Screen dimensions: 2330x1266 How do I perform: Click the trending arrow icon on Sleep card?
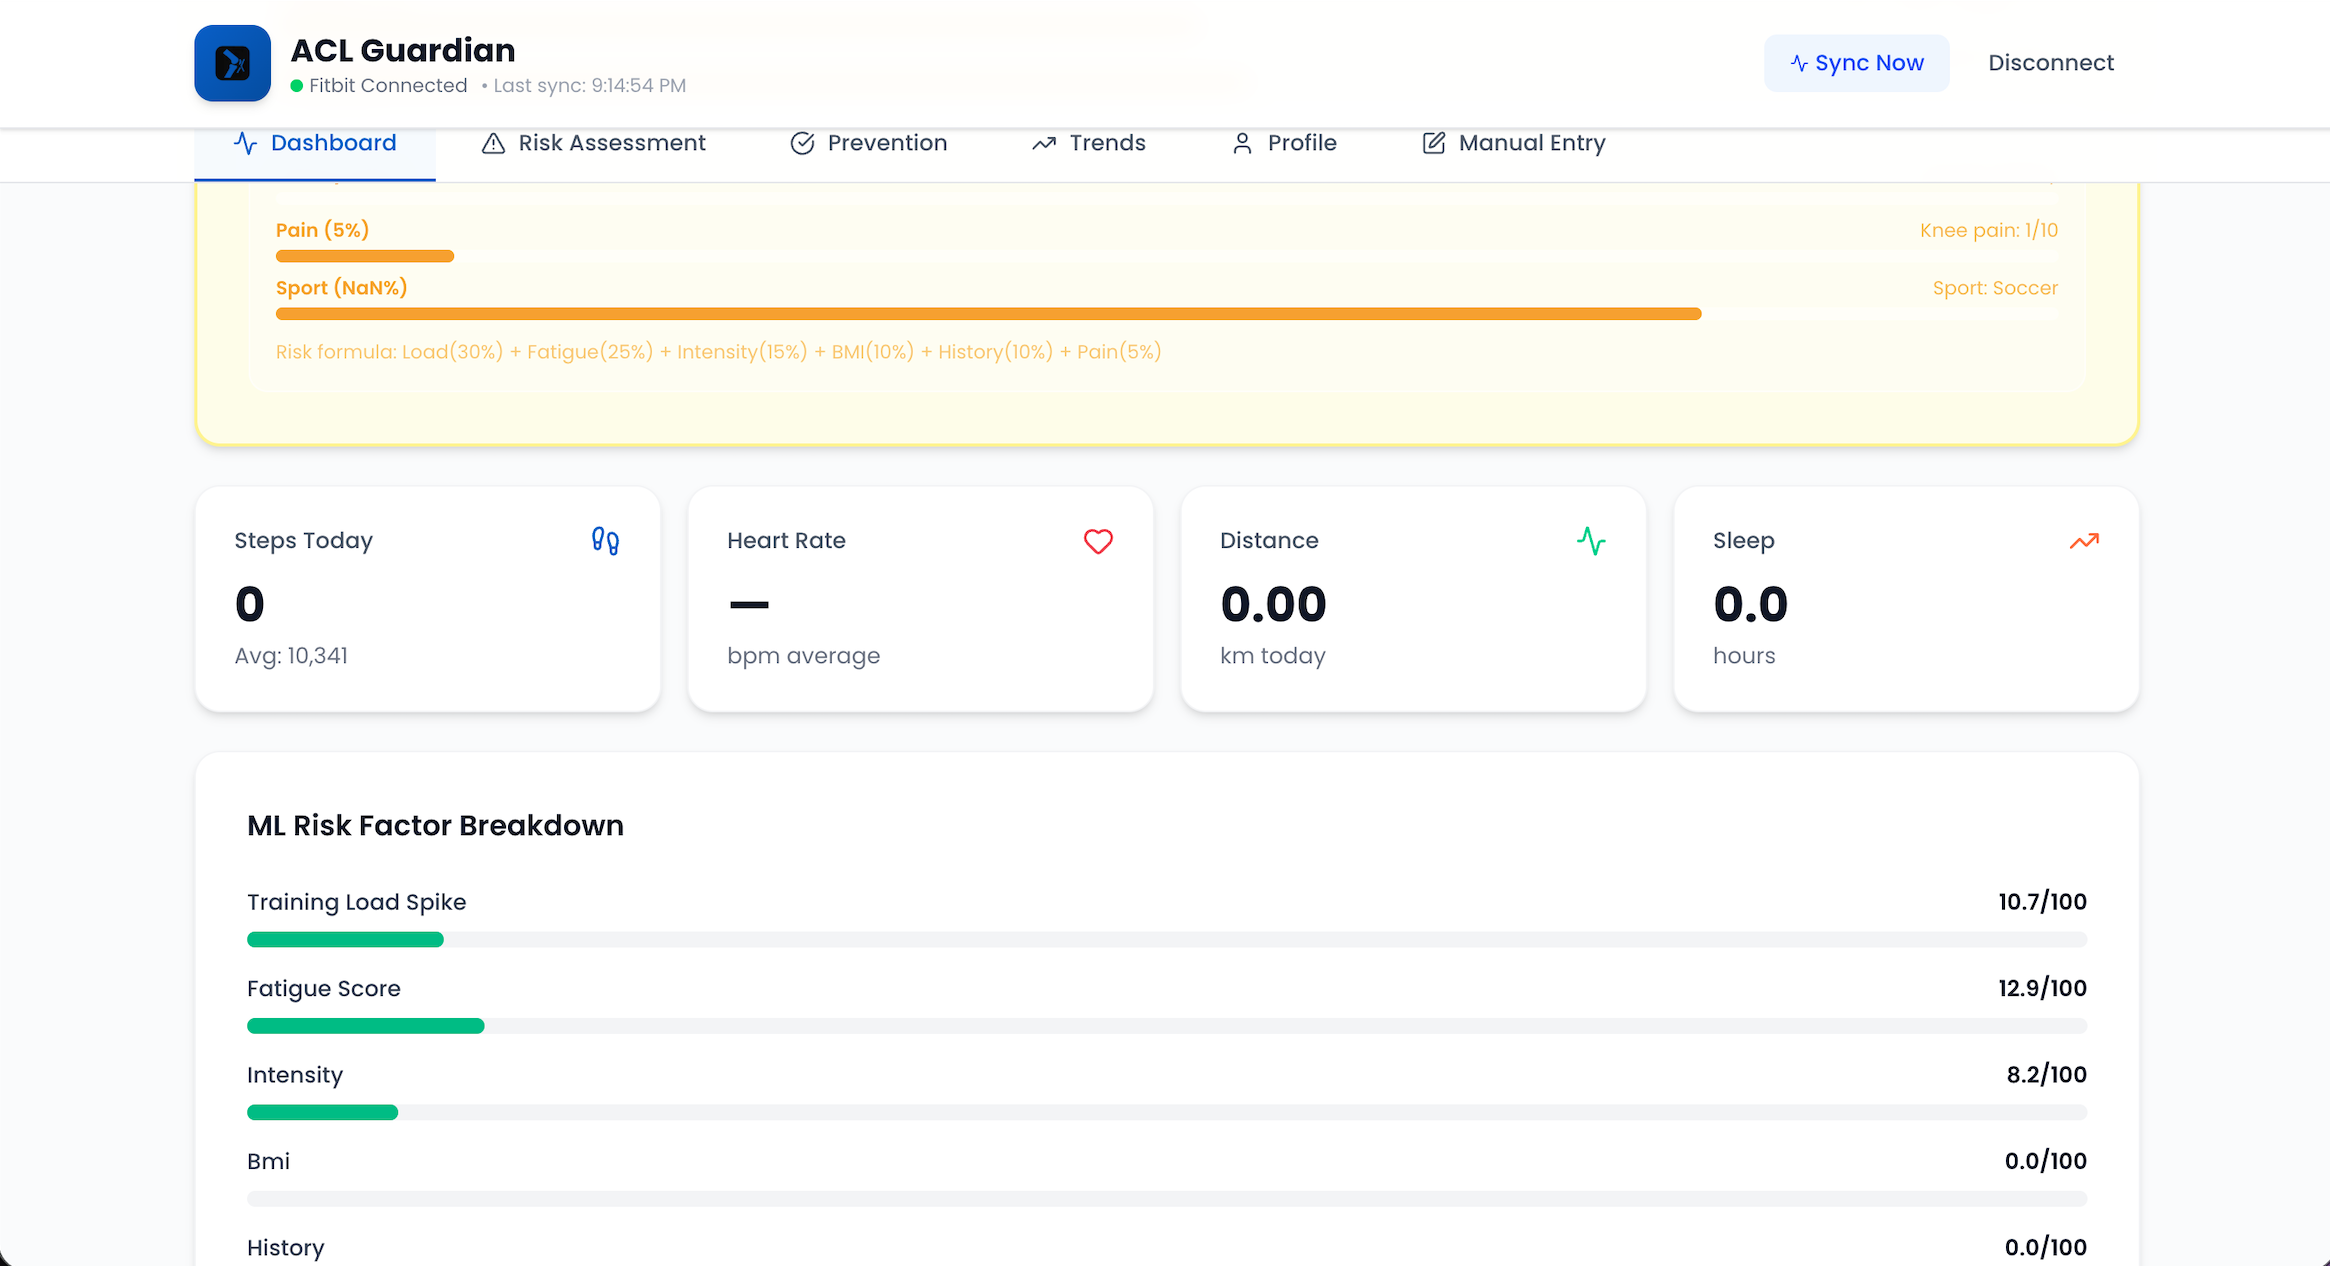pyautogui.click(x=2084, y=541)
